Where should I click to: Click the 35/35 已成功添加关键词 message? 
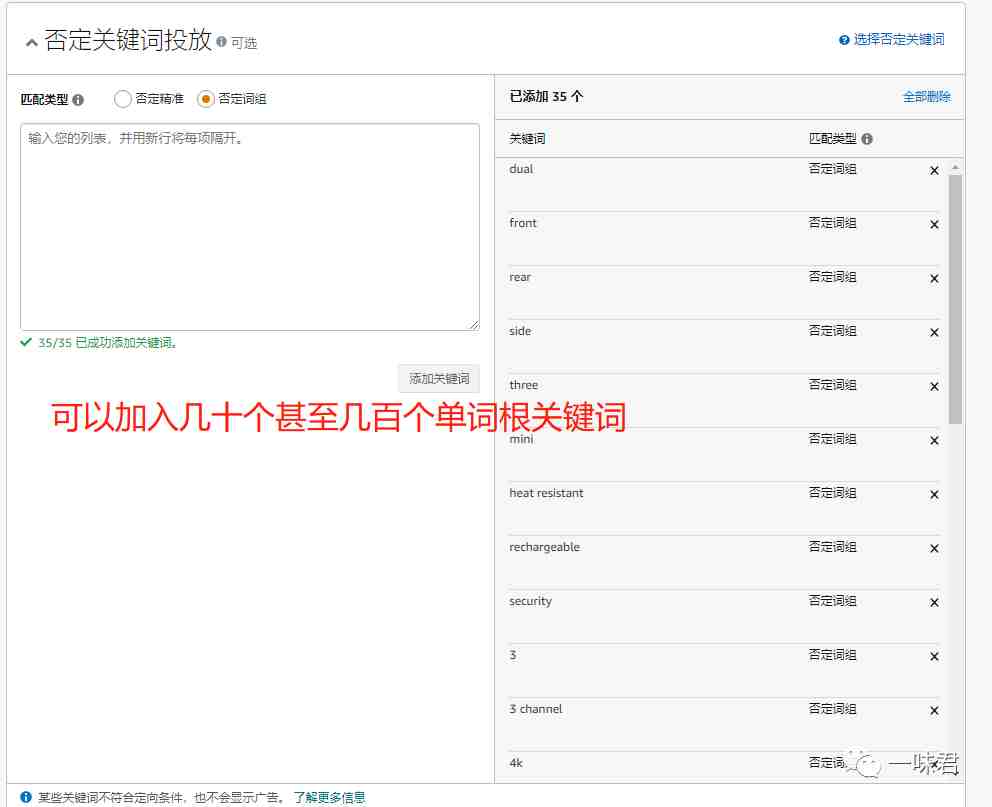108,343
